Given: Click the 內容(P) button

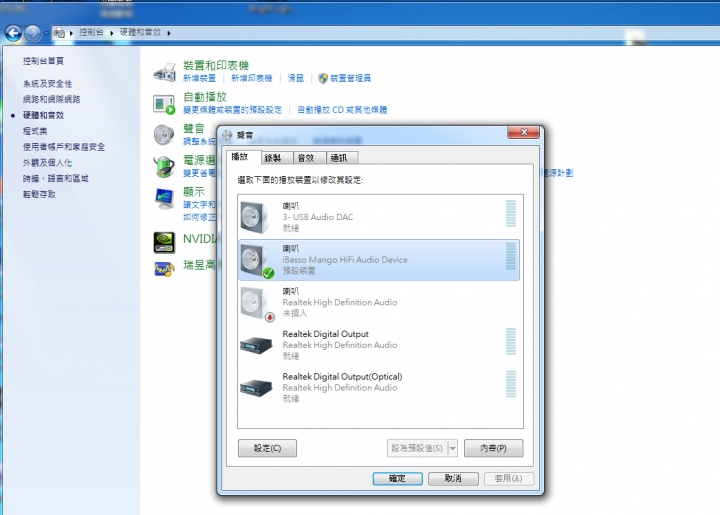Looking at the screenshot, I should pos(494,448).
